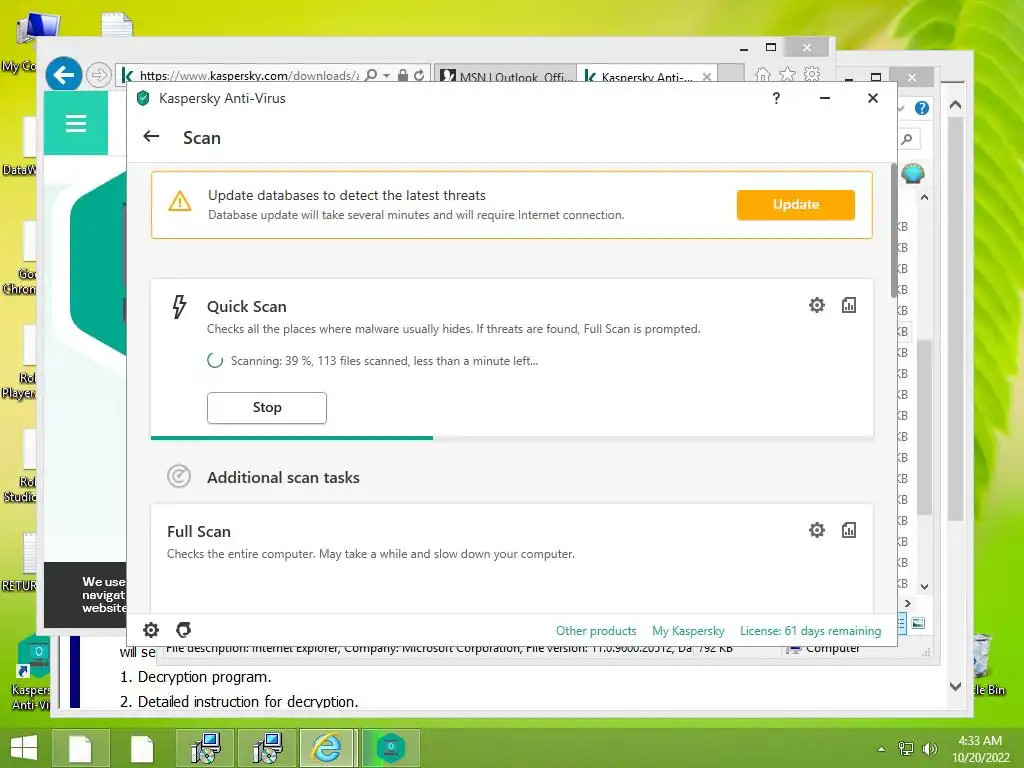
Task: Stop the Quick Scan
Action: pos(266,408)
